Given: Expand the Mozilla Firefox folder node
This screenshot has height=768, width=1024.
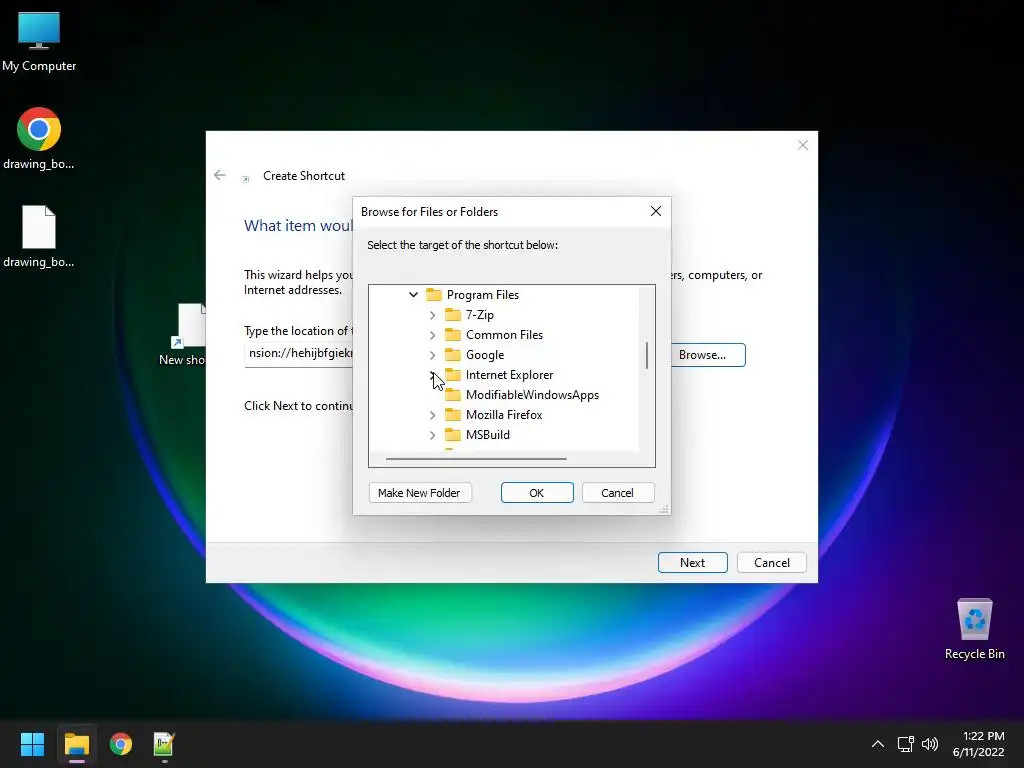Looking at the screenshot, I should (432, 415).
